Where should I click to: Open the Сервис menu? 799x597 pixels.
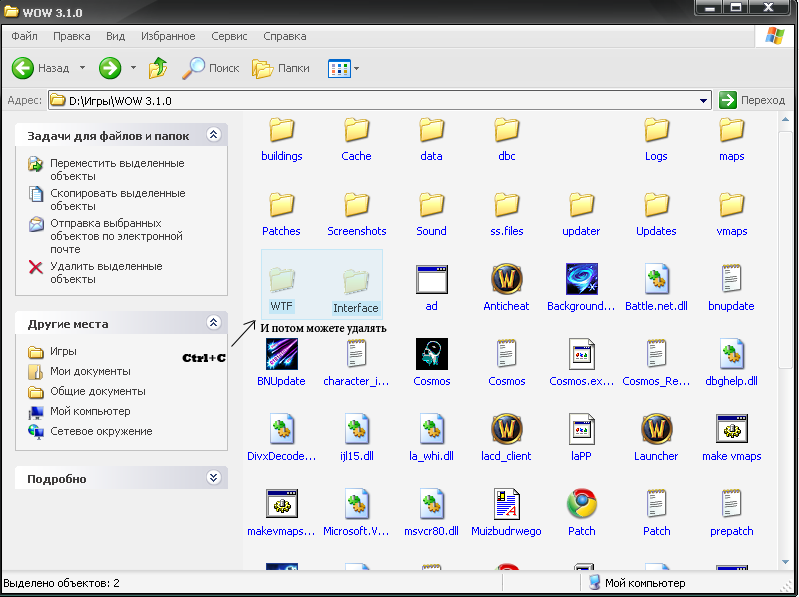pyautogui.click(x=230, y=36)
